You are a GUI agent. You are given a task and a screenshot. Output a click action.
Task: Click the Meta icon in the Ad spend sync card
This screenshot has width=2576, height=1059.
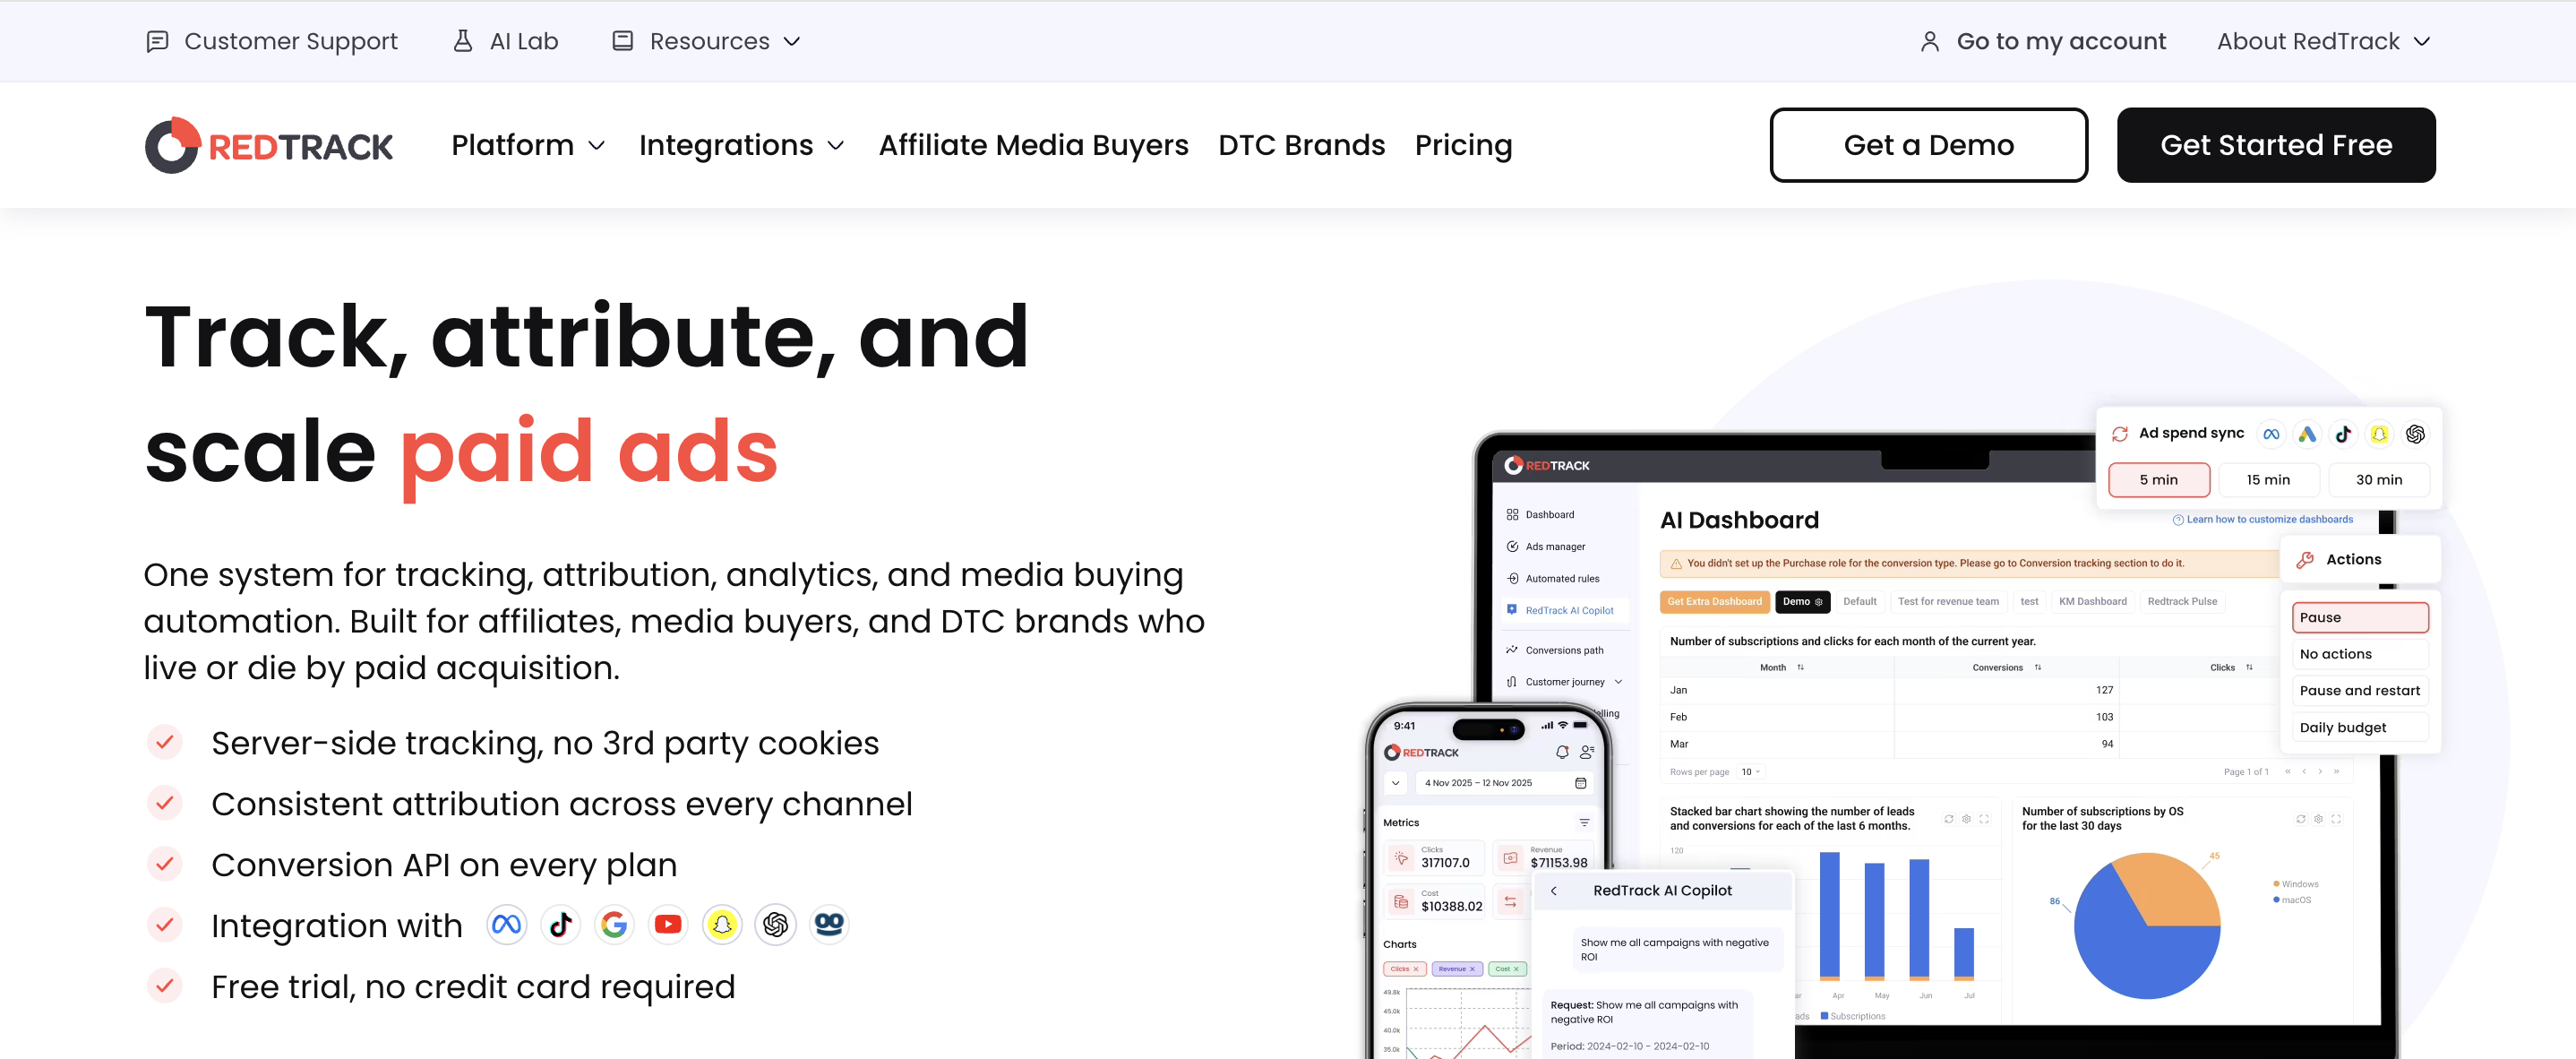click(x=2271, y=434)
